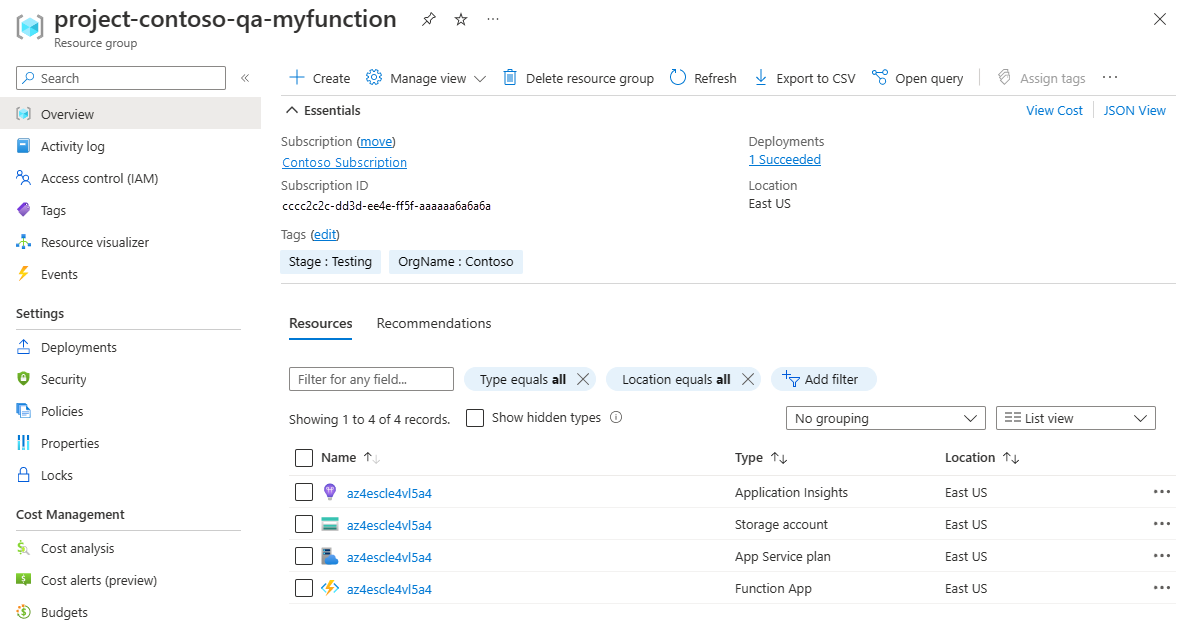Open the Contoso Subscription link
1179x620 pixels.
(344, 162)
